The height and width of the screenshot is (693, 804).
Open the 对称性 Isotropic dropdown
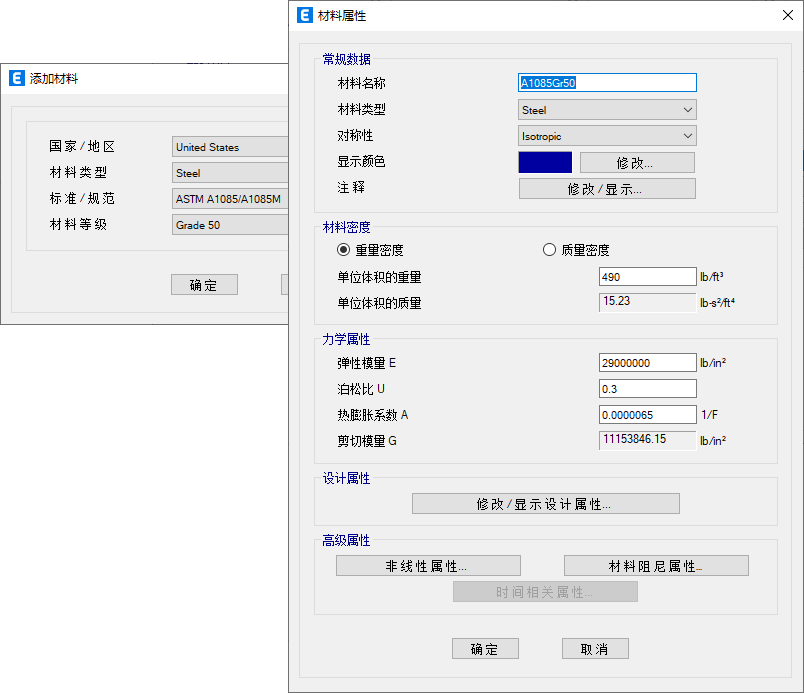point(607,136)
